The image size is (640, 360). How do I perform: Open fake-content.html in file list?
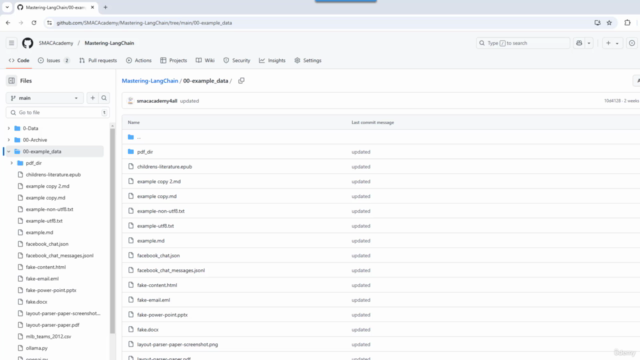(157, 285)
